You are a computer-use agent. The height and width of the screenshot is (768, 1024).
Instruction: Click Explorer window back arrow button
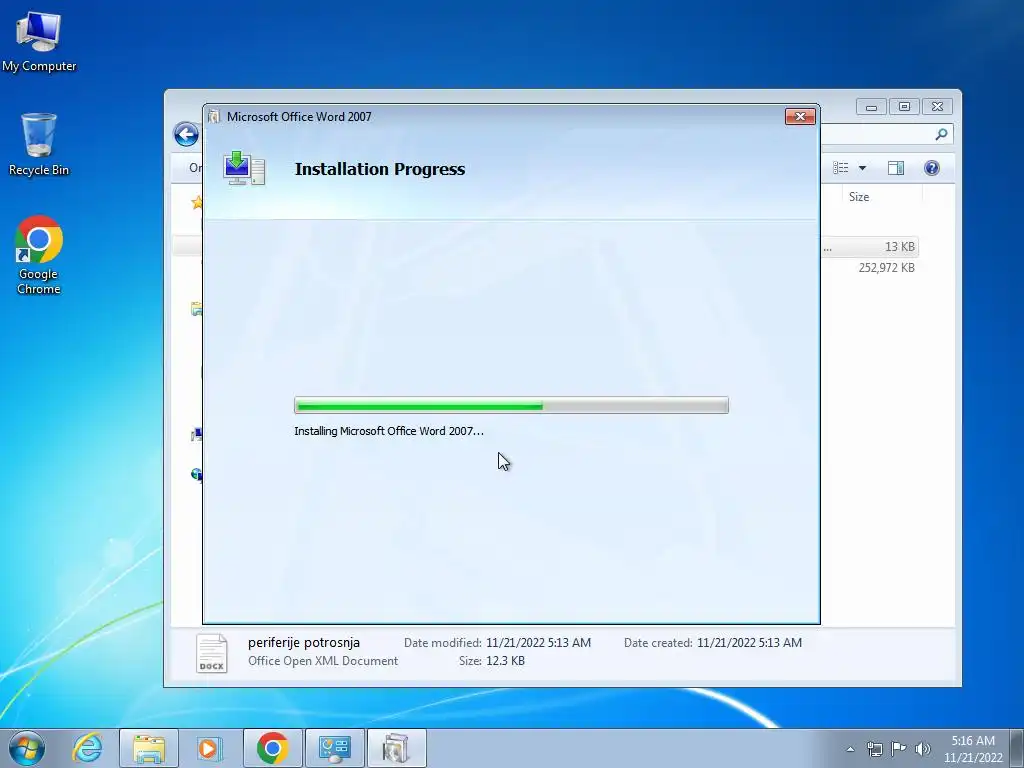coord(186,135)
